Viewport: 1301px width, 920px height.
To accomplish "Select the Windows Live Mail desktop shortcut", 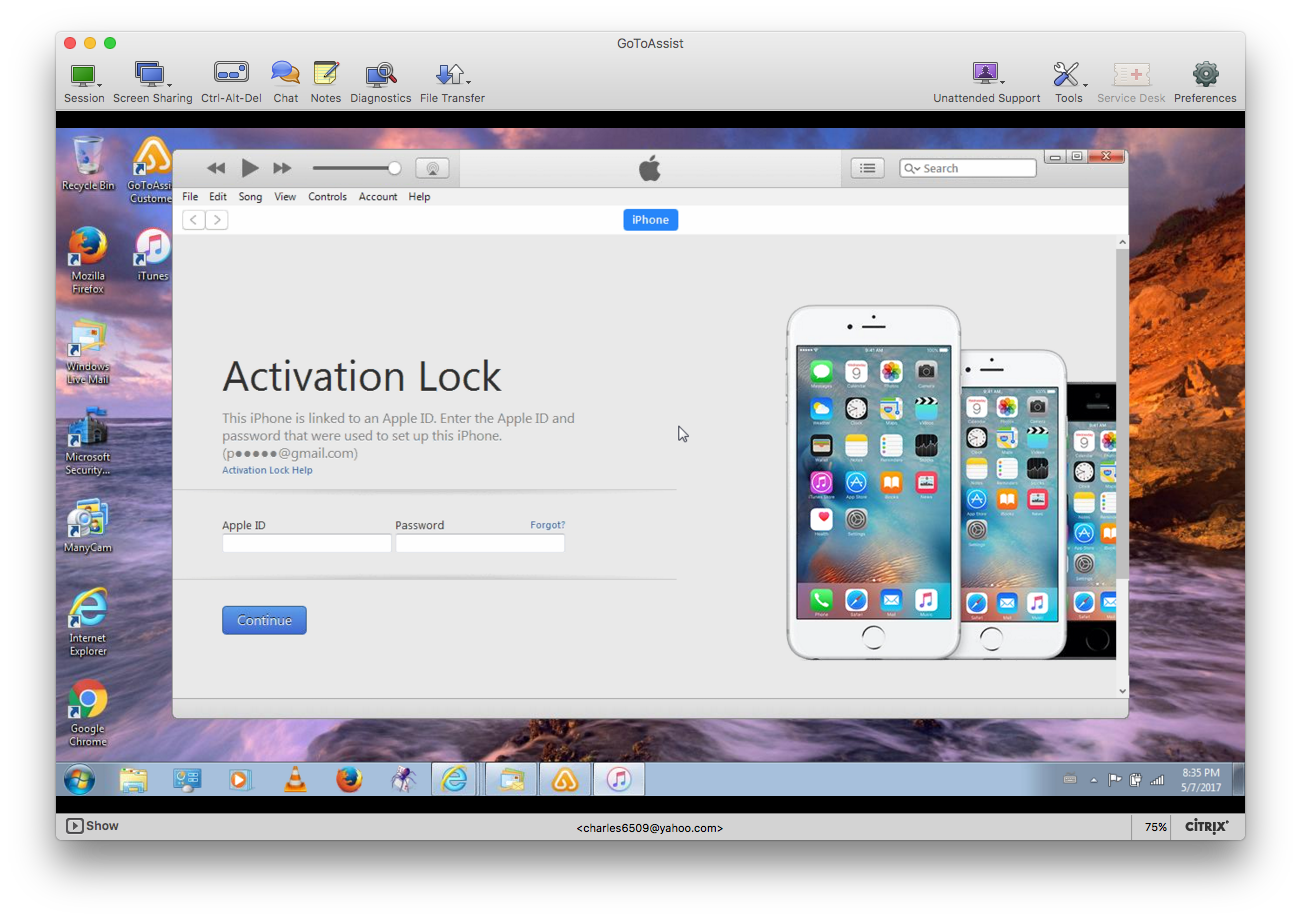I will coord(88,352).
